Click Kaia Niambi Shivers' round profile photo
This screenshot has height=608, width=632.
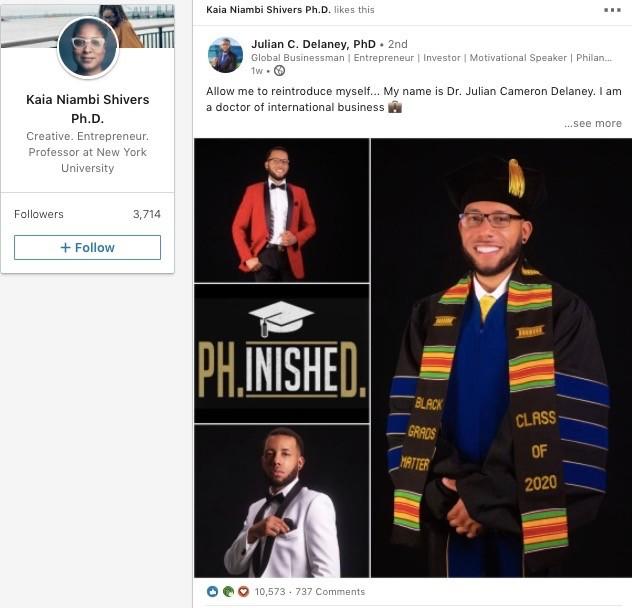click(88, 47)
